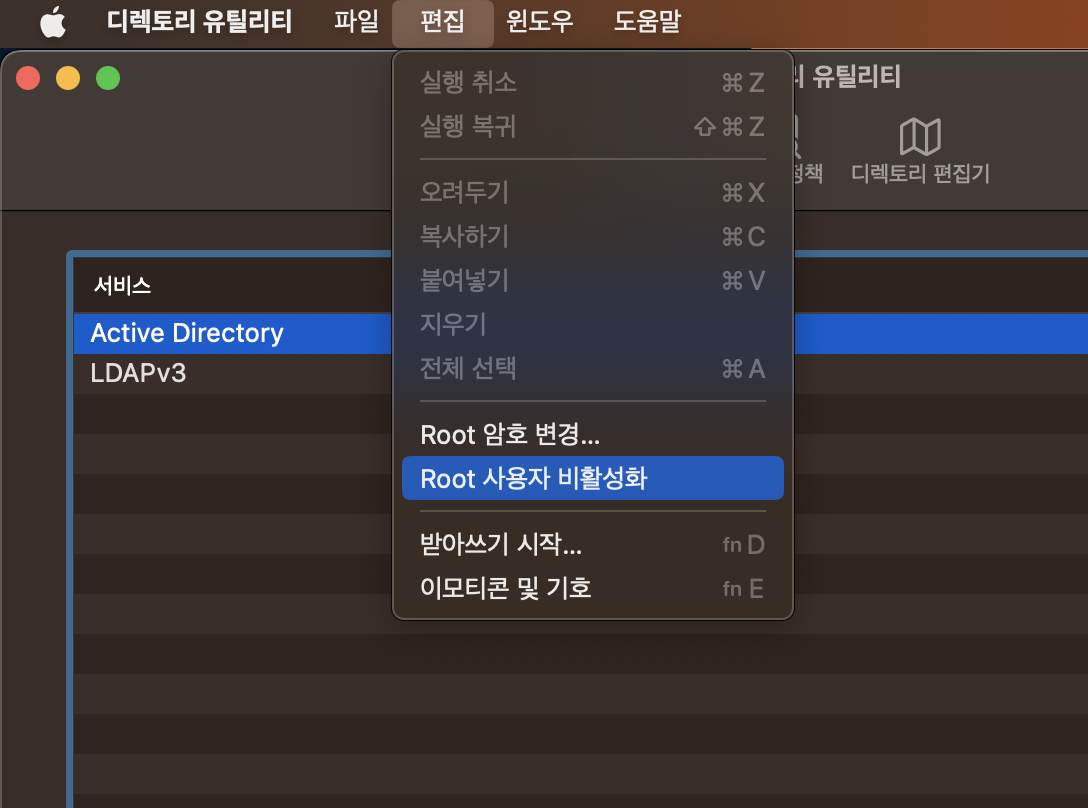Open the 파일 menu
The width and height of the screenshot is (1088, 808).
356,22
